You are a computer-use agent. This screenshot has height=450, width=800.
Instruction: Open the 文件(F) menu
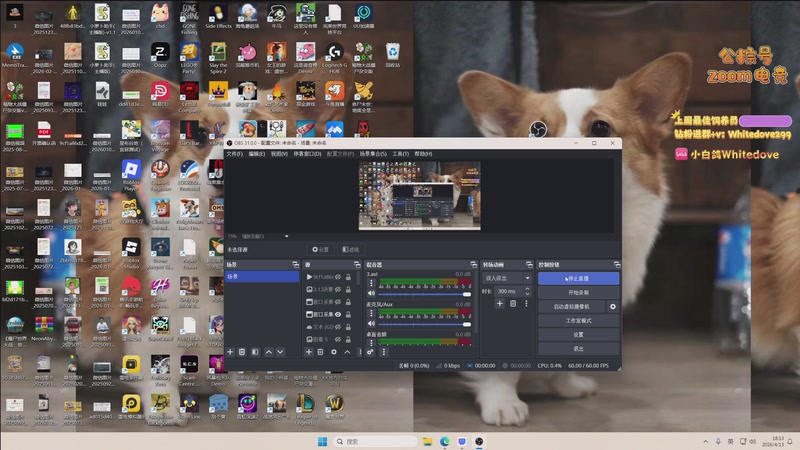coord(234,154)
